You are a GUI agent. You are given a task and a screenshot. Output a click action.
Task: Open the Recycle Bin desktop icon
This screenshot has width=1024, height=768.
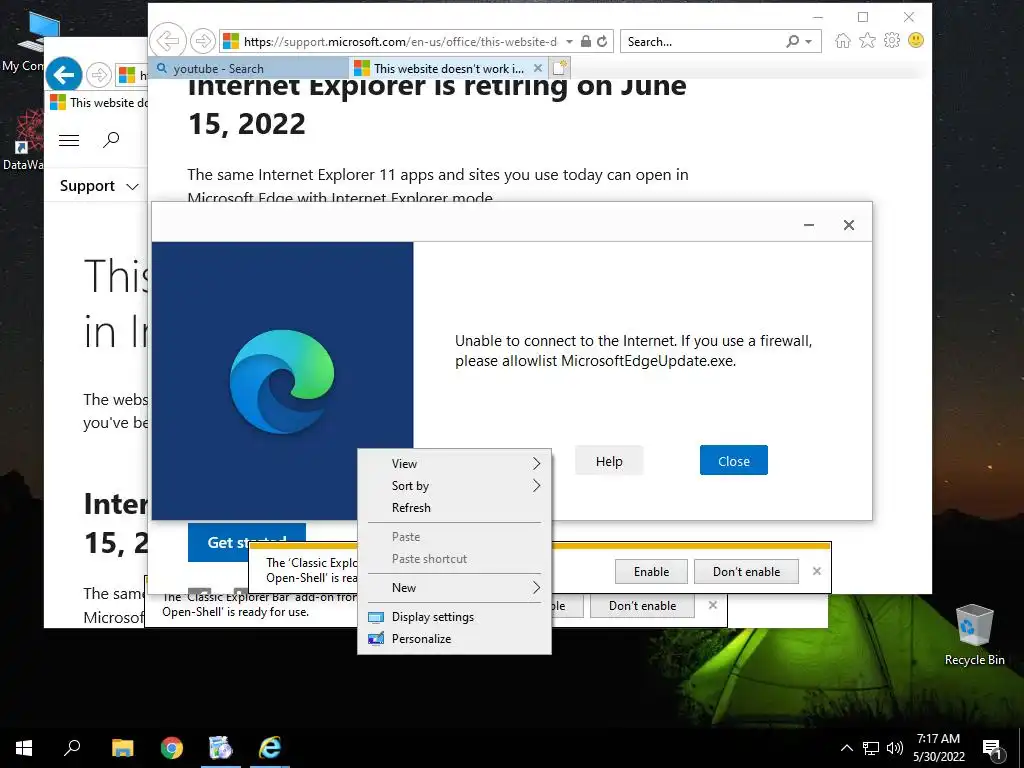tap(974, 634)
